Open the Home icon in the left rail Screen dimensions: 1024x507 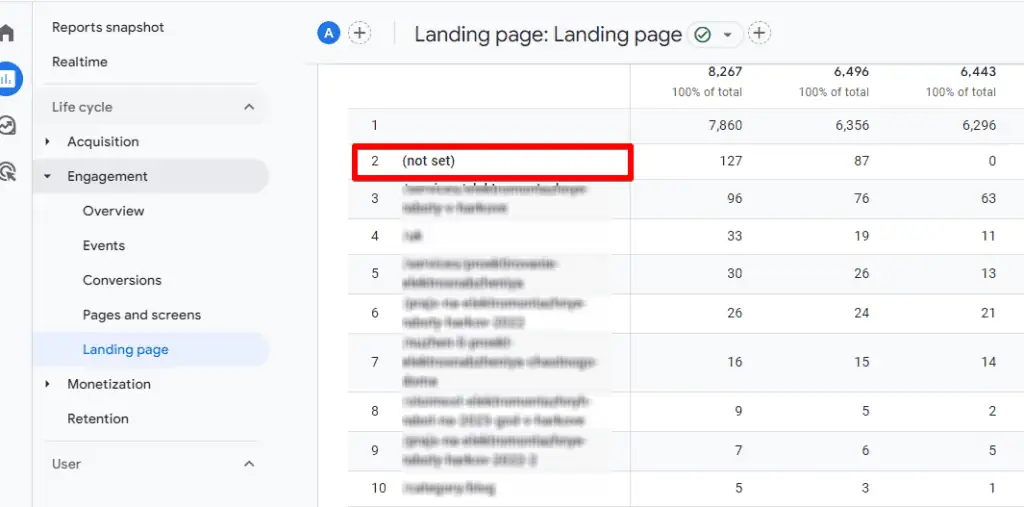tap(7, 33)
